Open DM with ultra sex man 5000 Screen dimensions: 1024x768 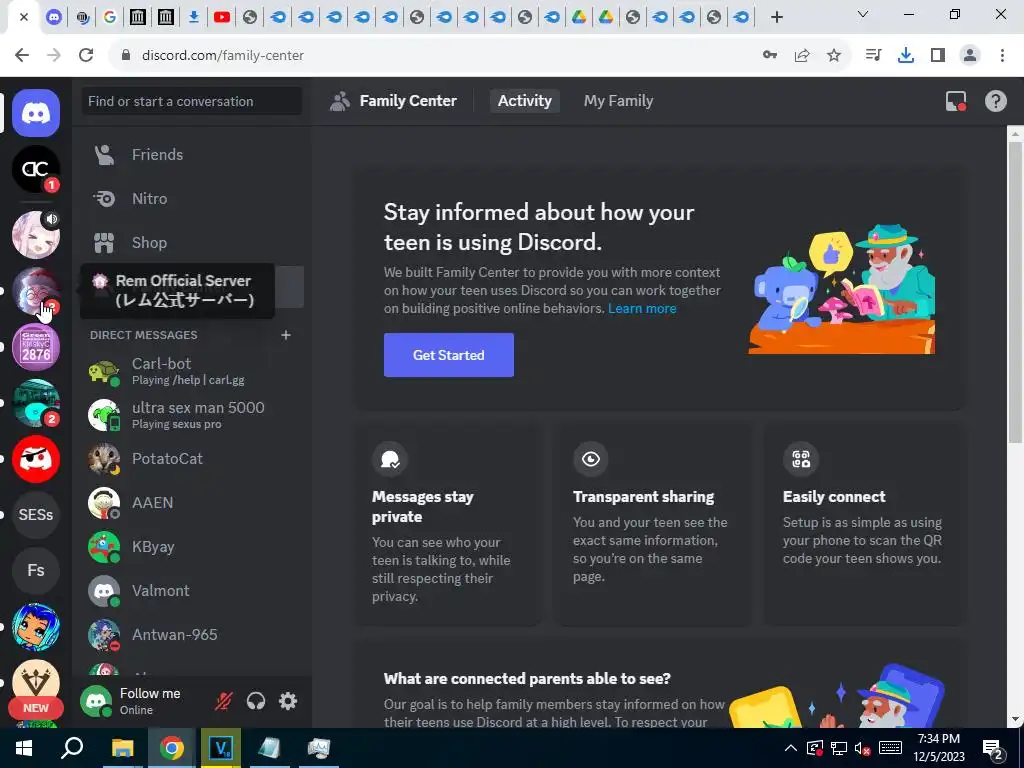tap(192, 414)
